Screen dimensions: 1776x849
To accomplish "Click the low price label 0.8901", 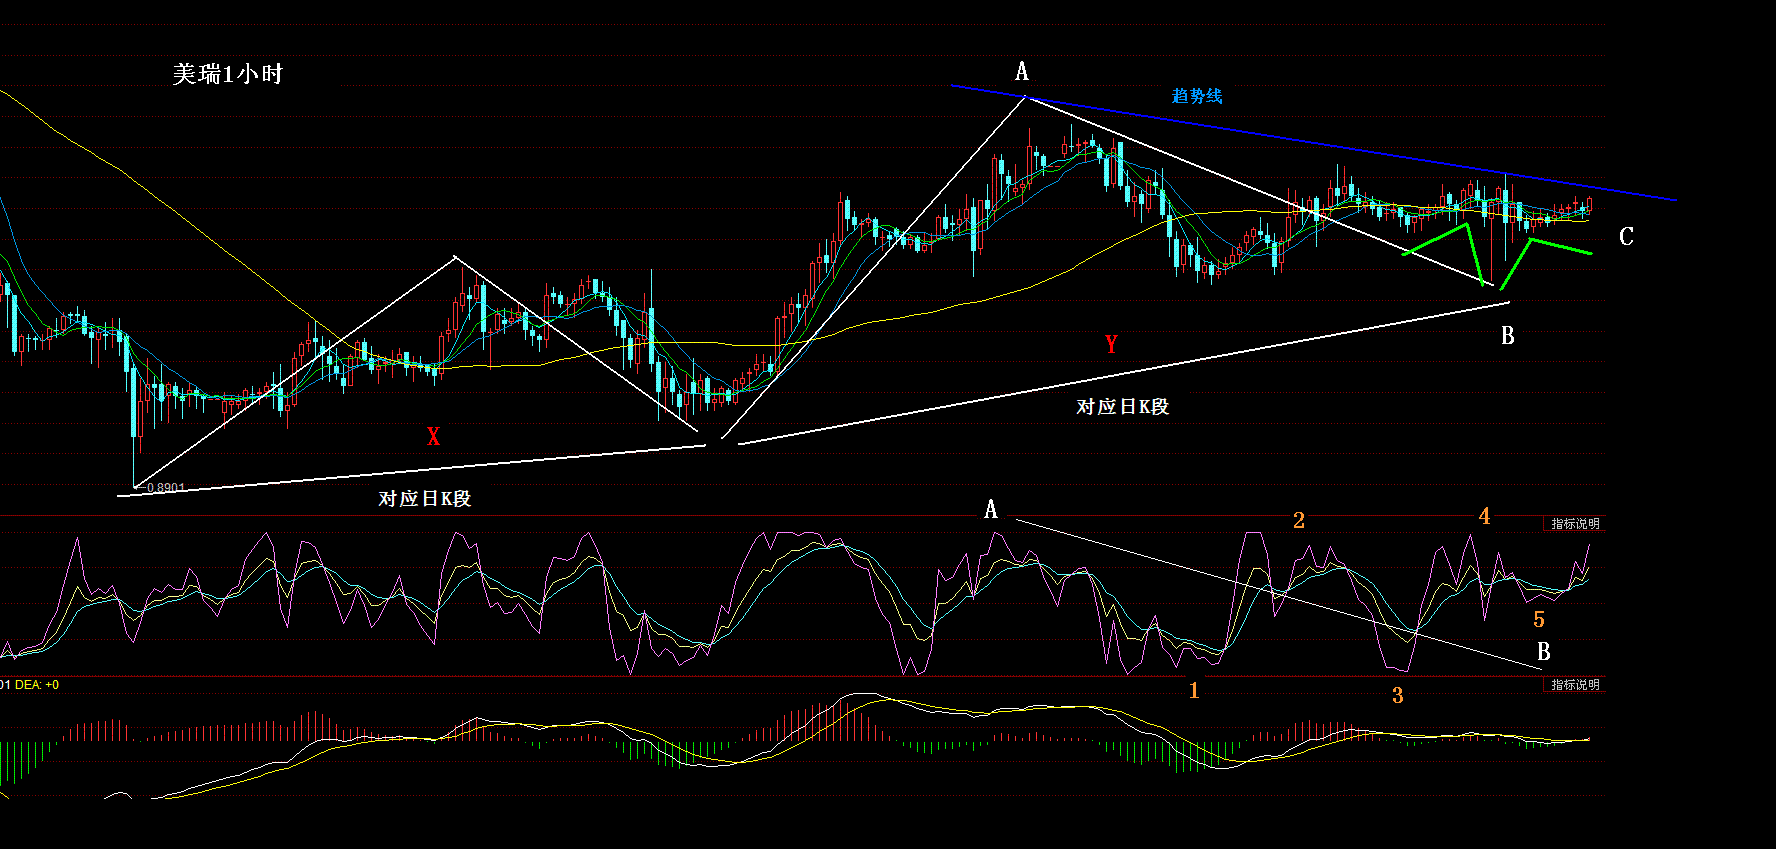I will coord(165,487).
